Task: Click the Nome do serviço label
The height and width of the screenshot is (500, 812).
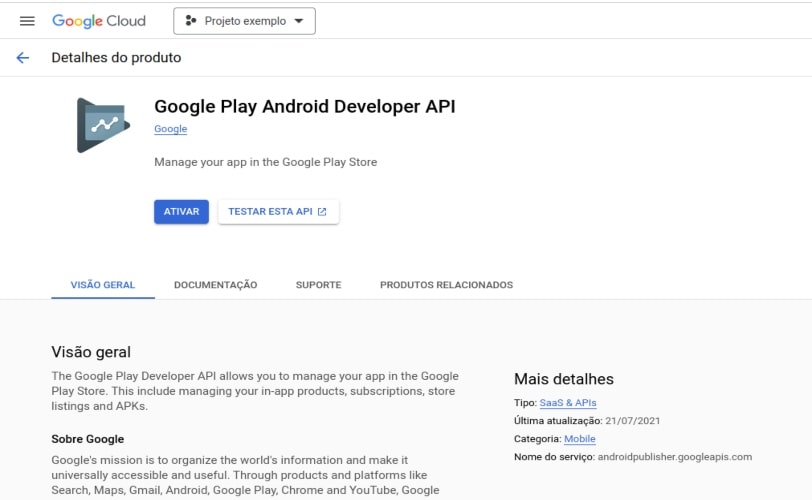Action: click(554, 457)
